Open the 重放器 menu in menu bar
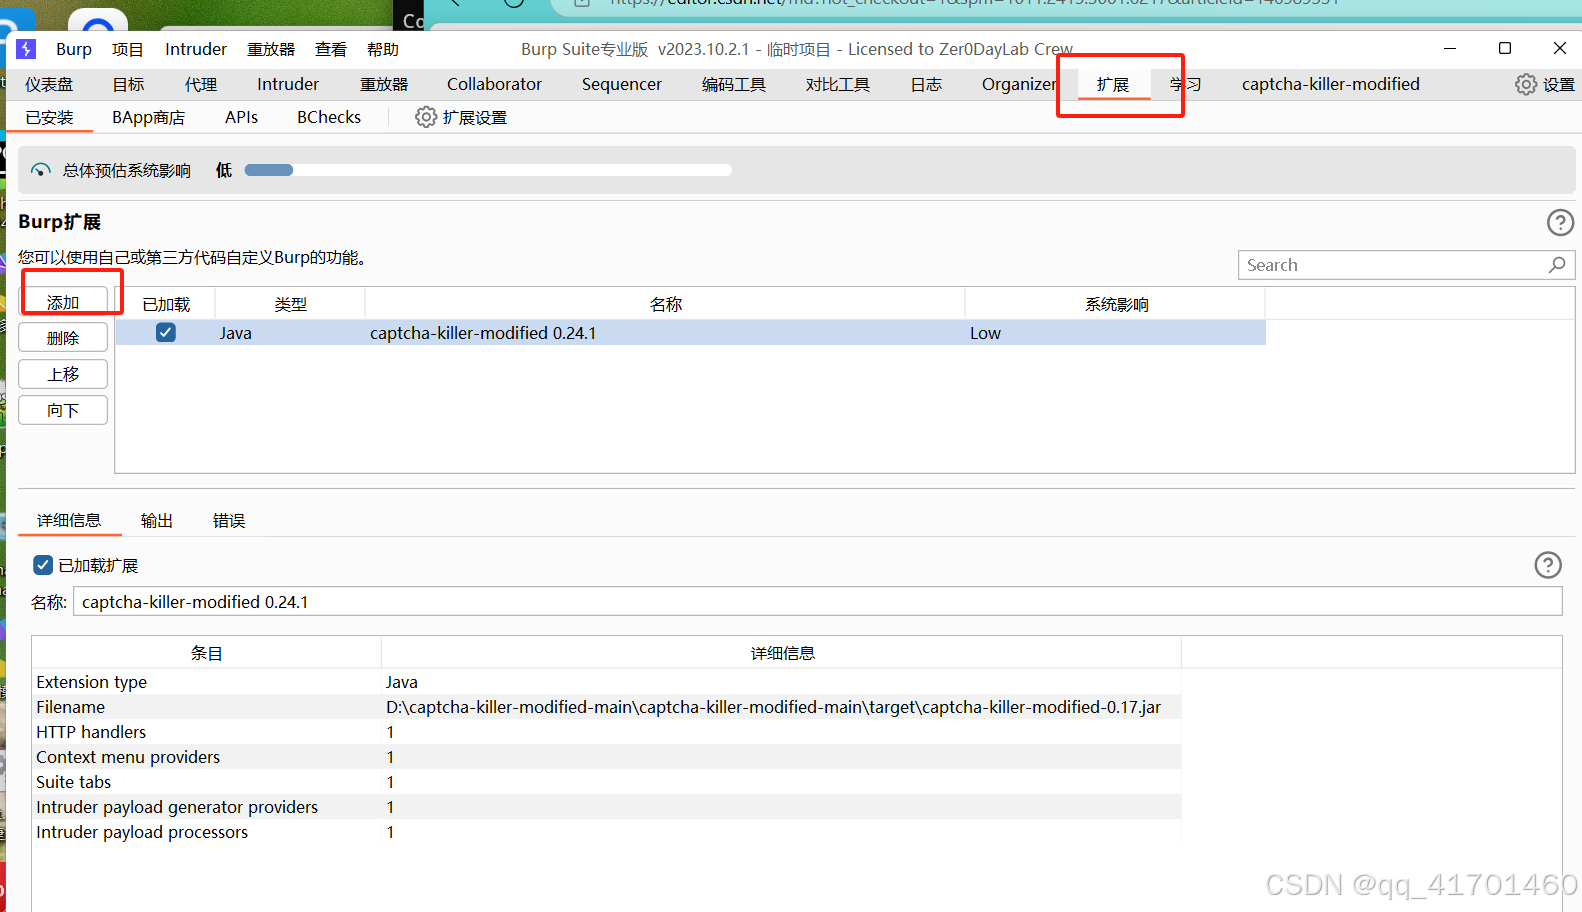Screen dimensions: 1582x912 (x=271, y=49)
